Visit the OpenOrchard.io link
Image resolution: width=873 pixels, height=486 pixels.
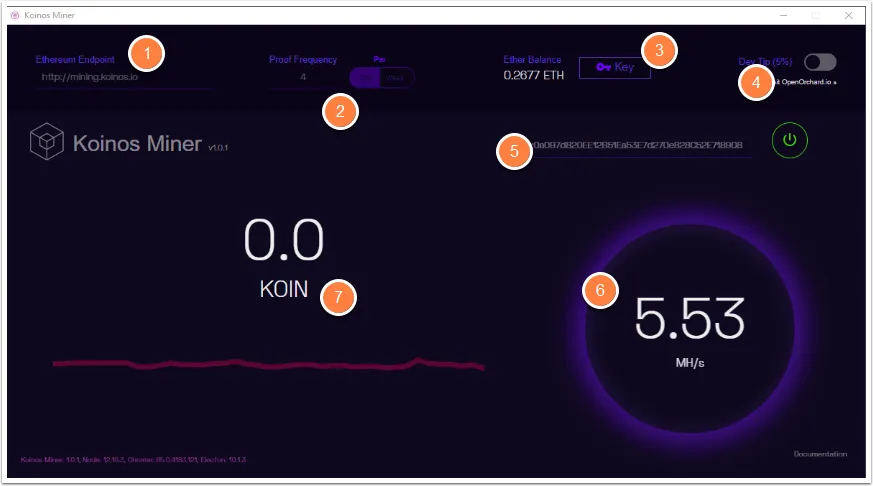tap(806, 82)
